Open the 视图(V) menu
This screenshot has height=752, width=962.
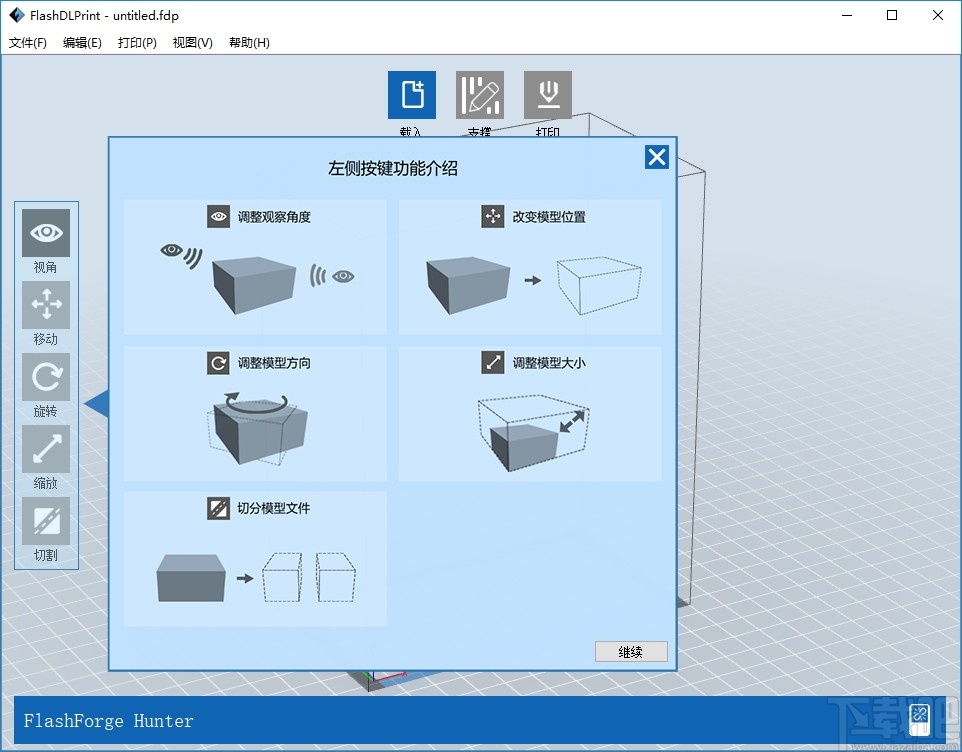tap(192, 42)
